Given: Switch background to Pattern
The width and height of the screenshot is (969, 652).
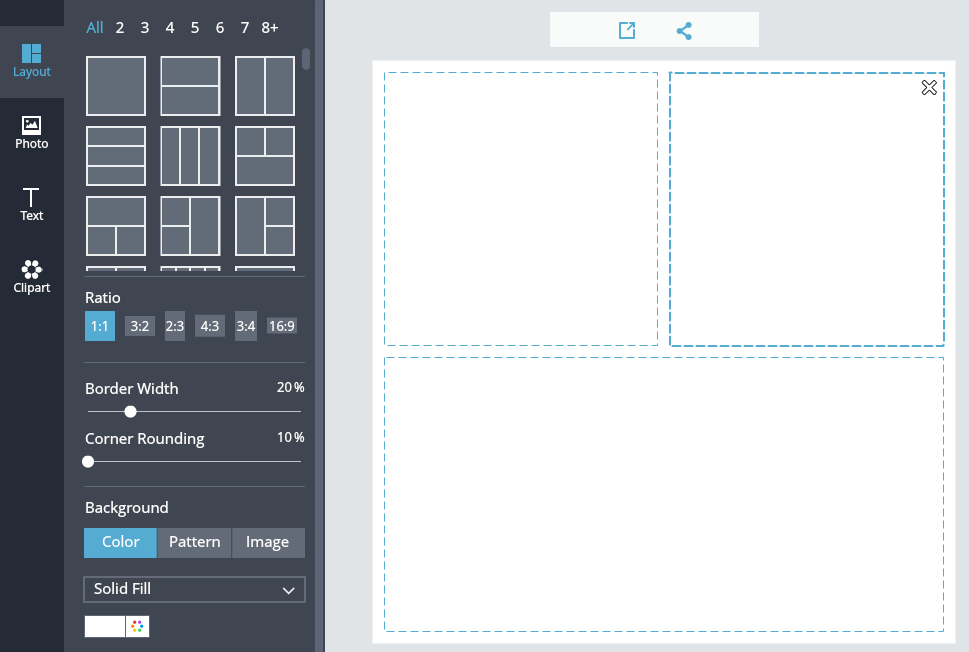Looking at the screenshot, I should tap(194, 542).
